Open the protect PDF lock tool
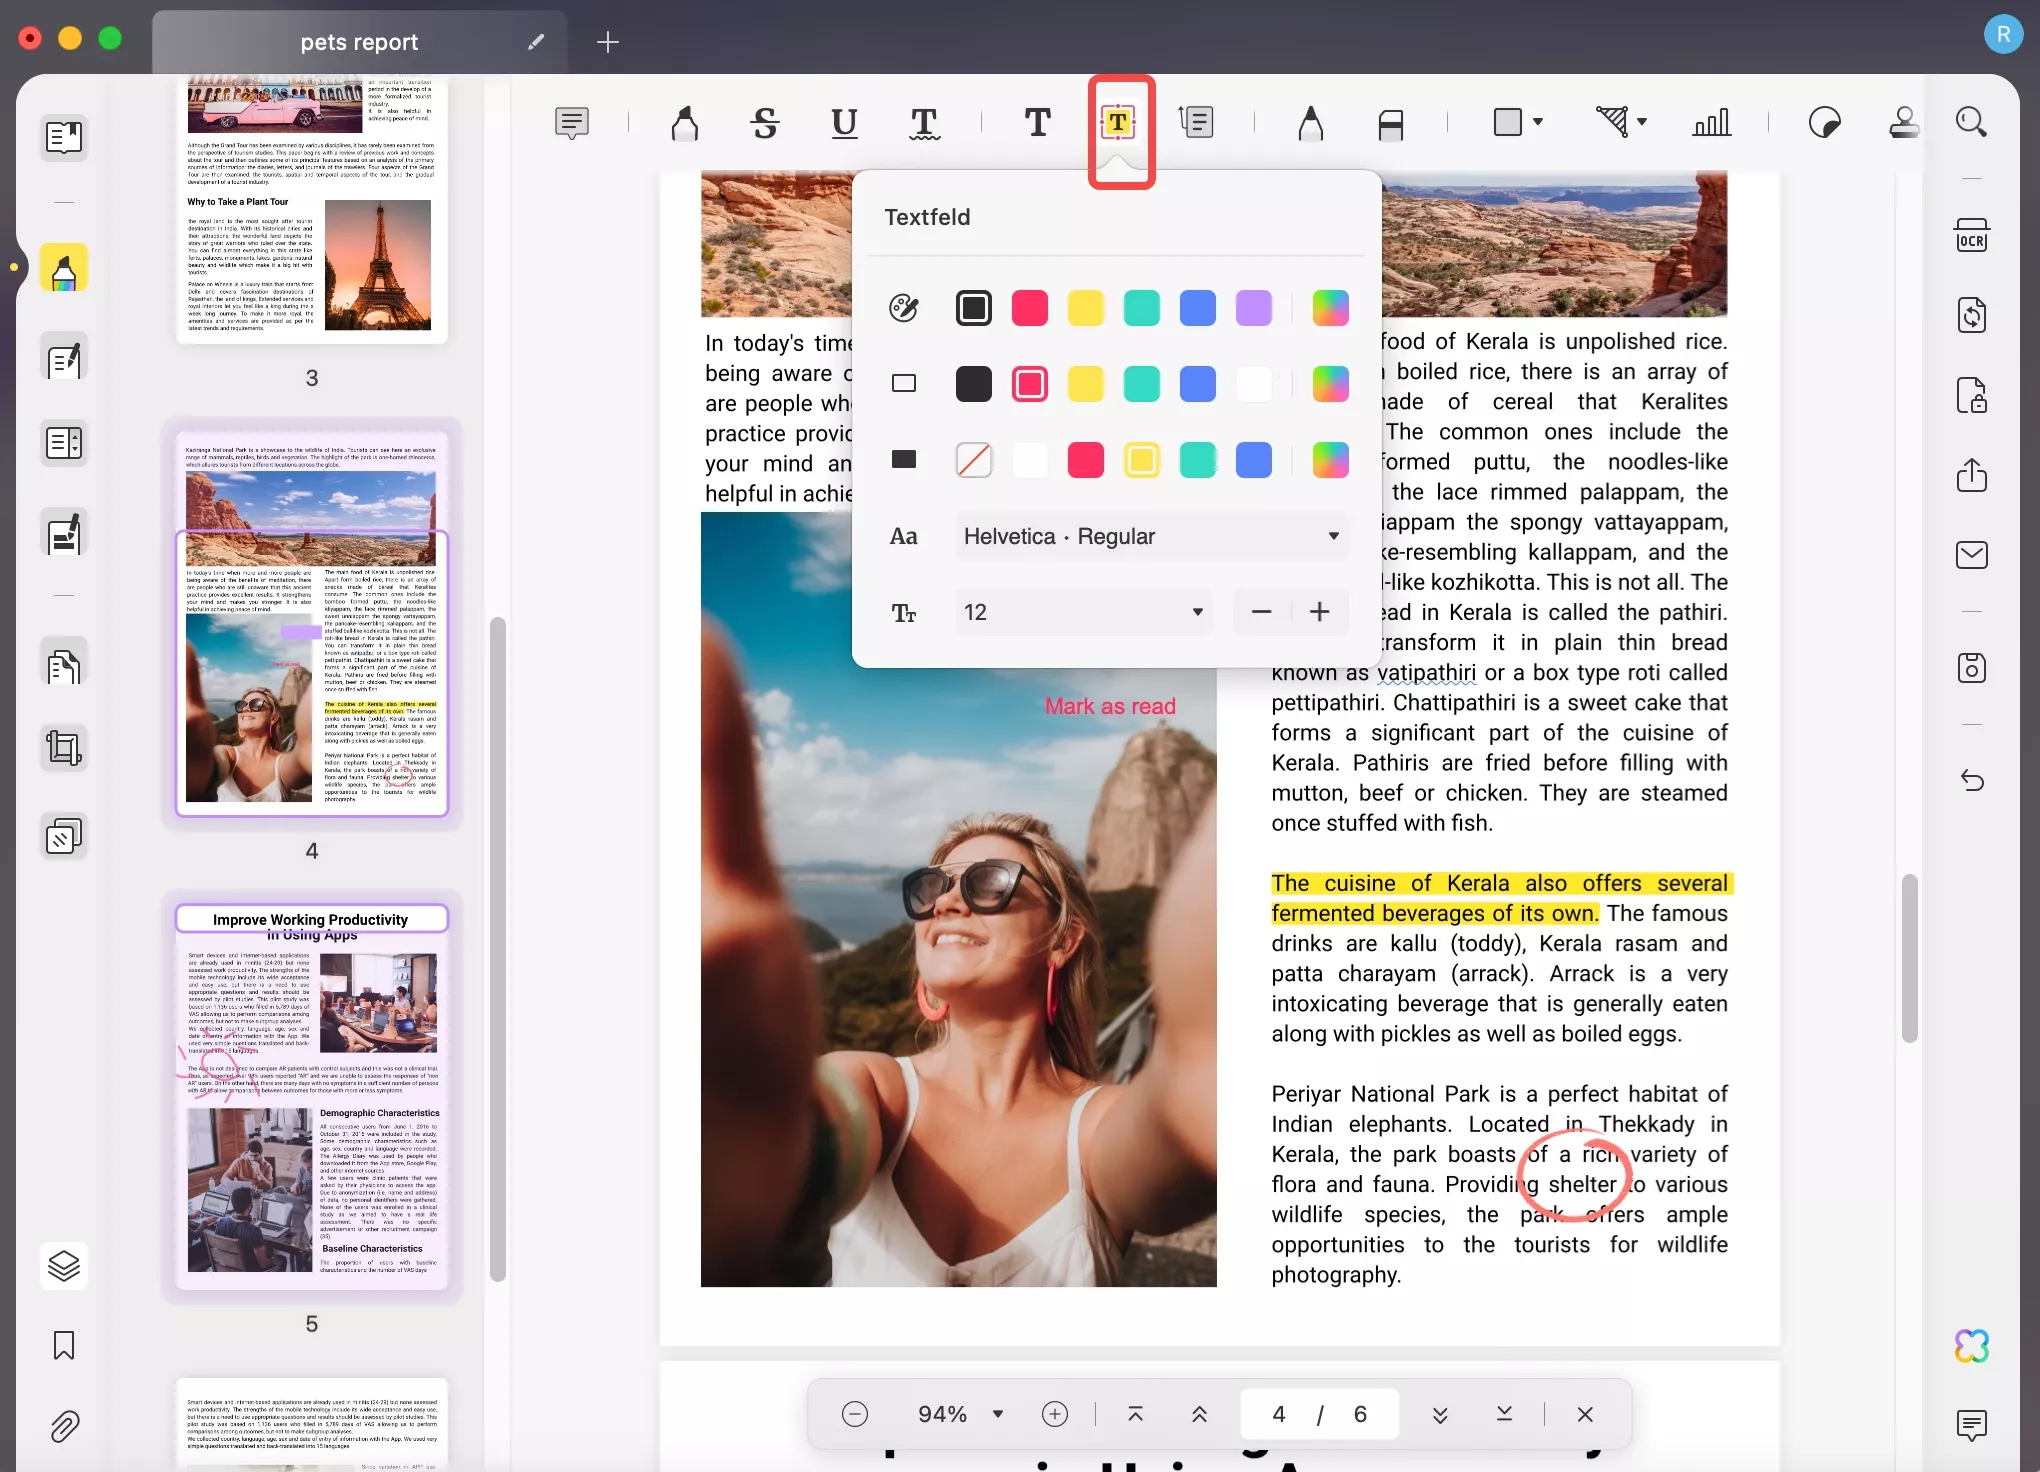 (x=1971, y=396)
